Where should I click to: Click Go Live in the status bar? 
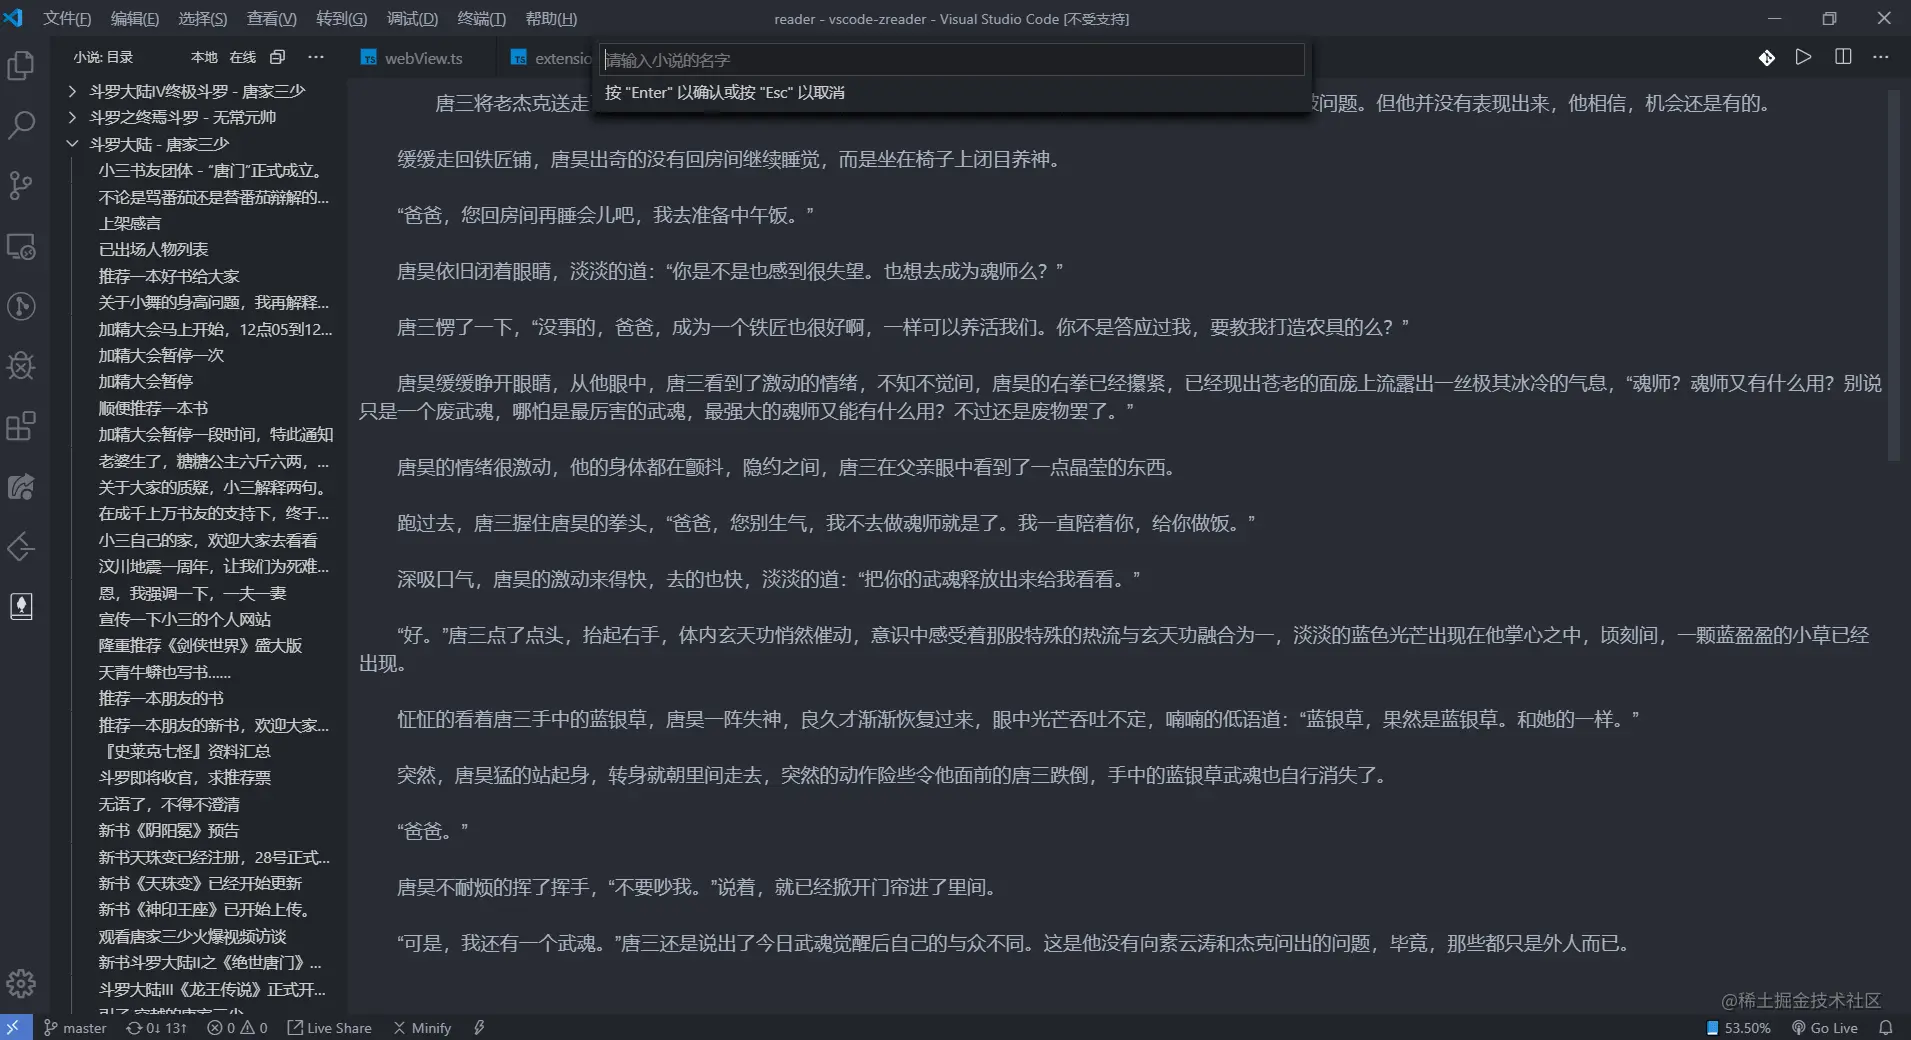coord(1824,1027)
